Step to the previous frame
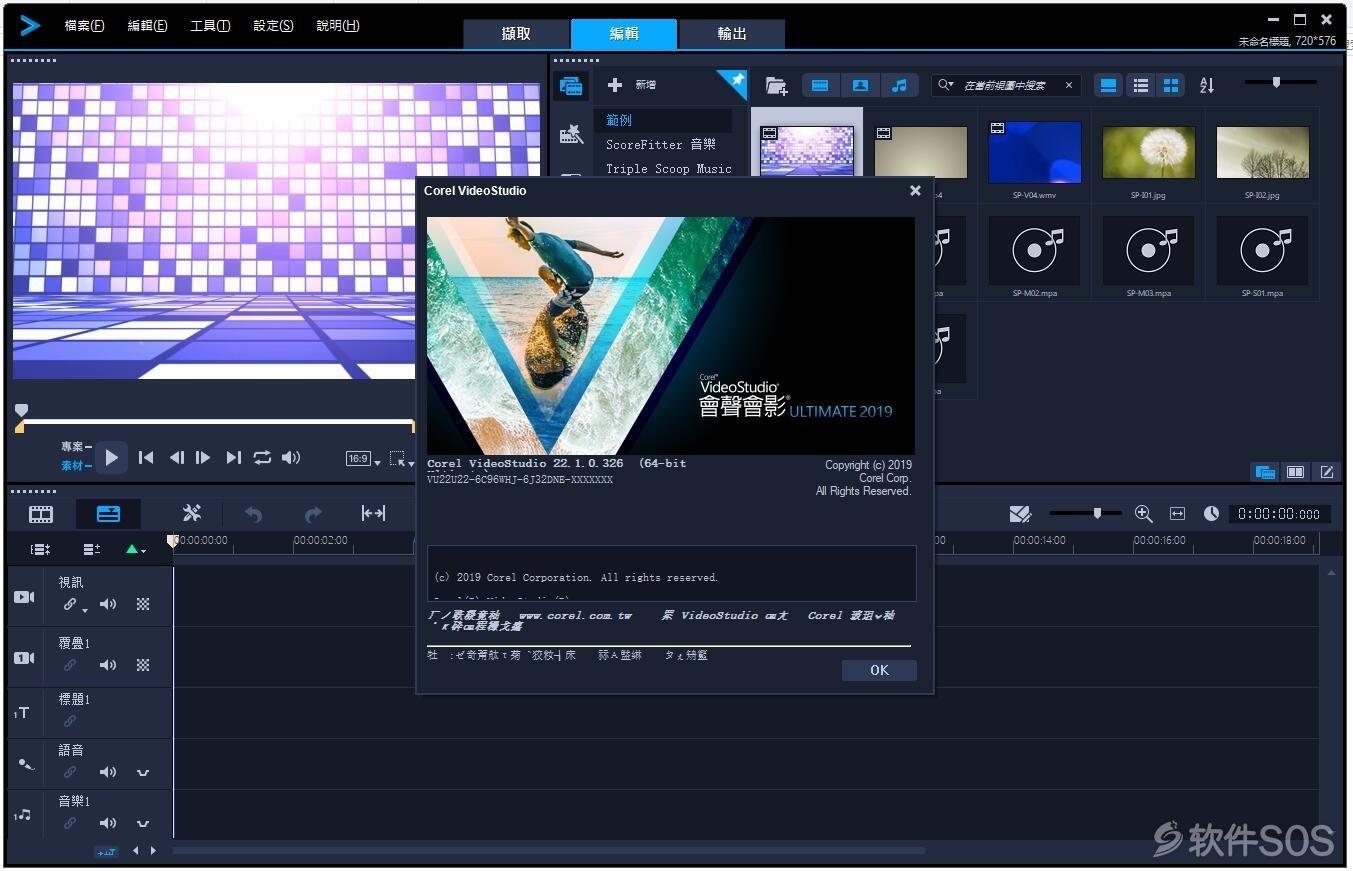Viewport: 1353px width, 871px height. [x=177, y=458]
